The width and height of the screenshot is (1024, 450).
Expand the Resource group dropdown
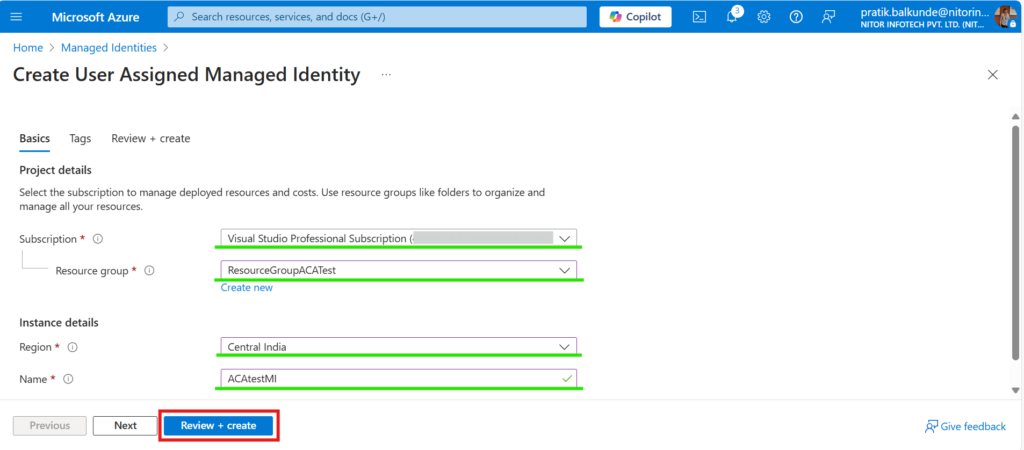pos(399,270)
